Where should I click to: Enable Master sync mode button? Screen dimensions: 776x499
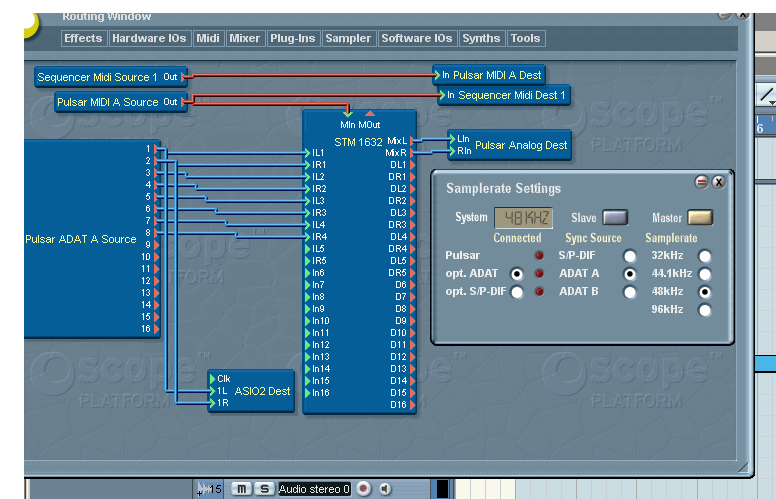(x=700, y=217)
